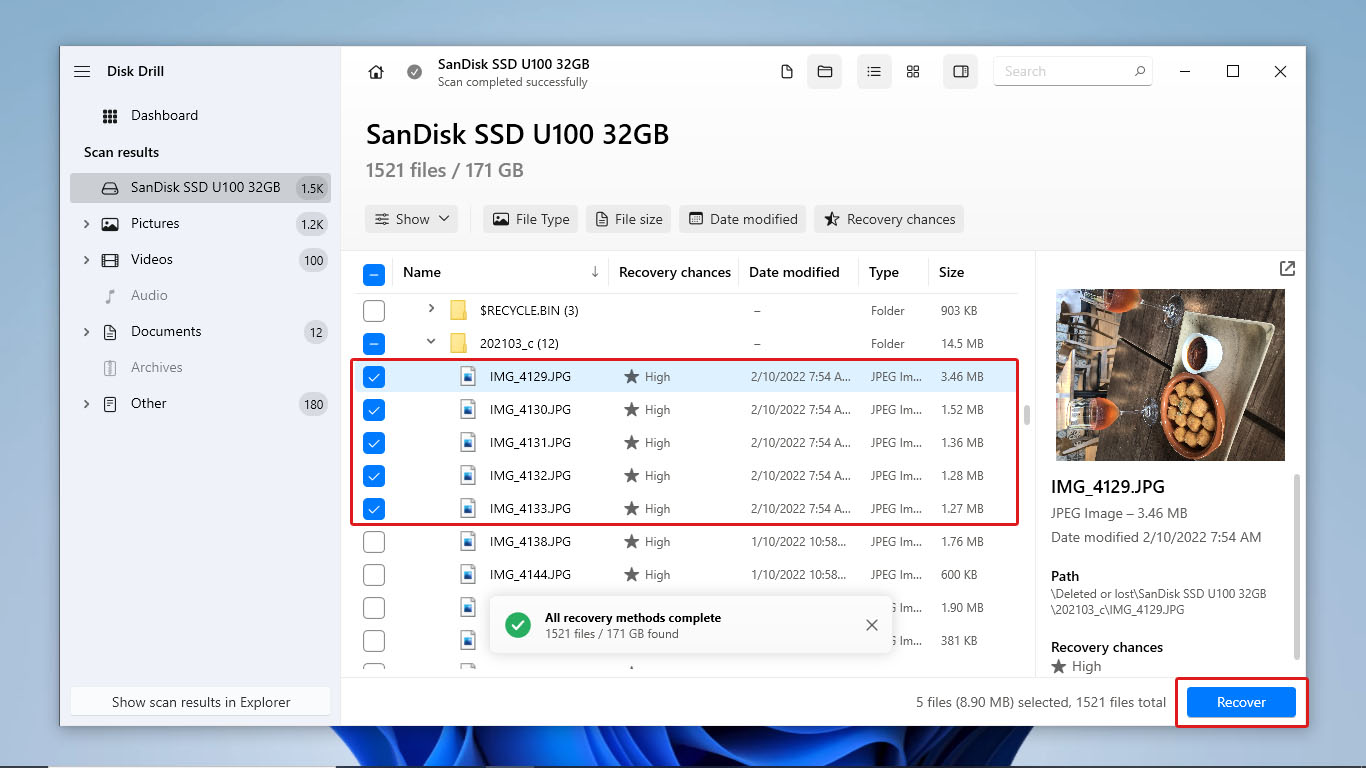Switch to folder view icon
Screen dimensions: 1366x768
[825, 72]
